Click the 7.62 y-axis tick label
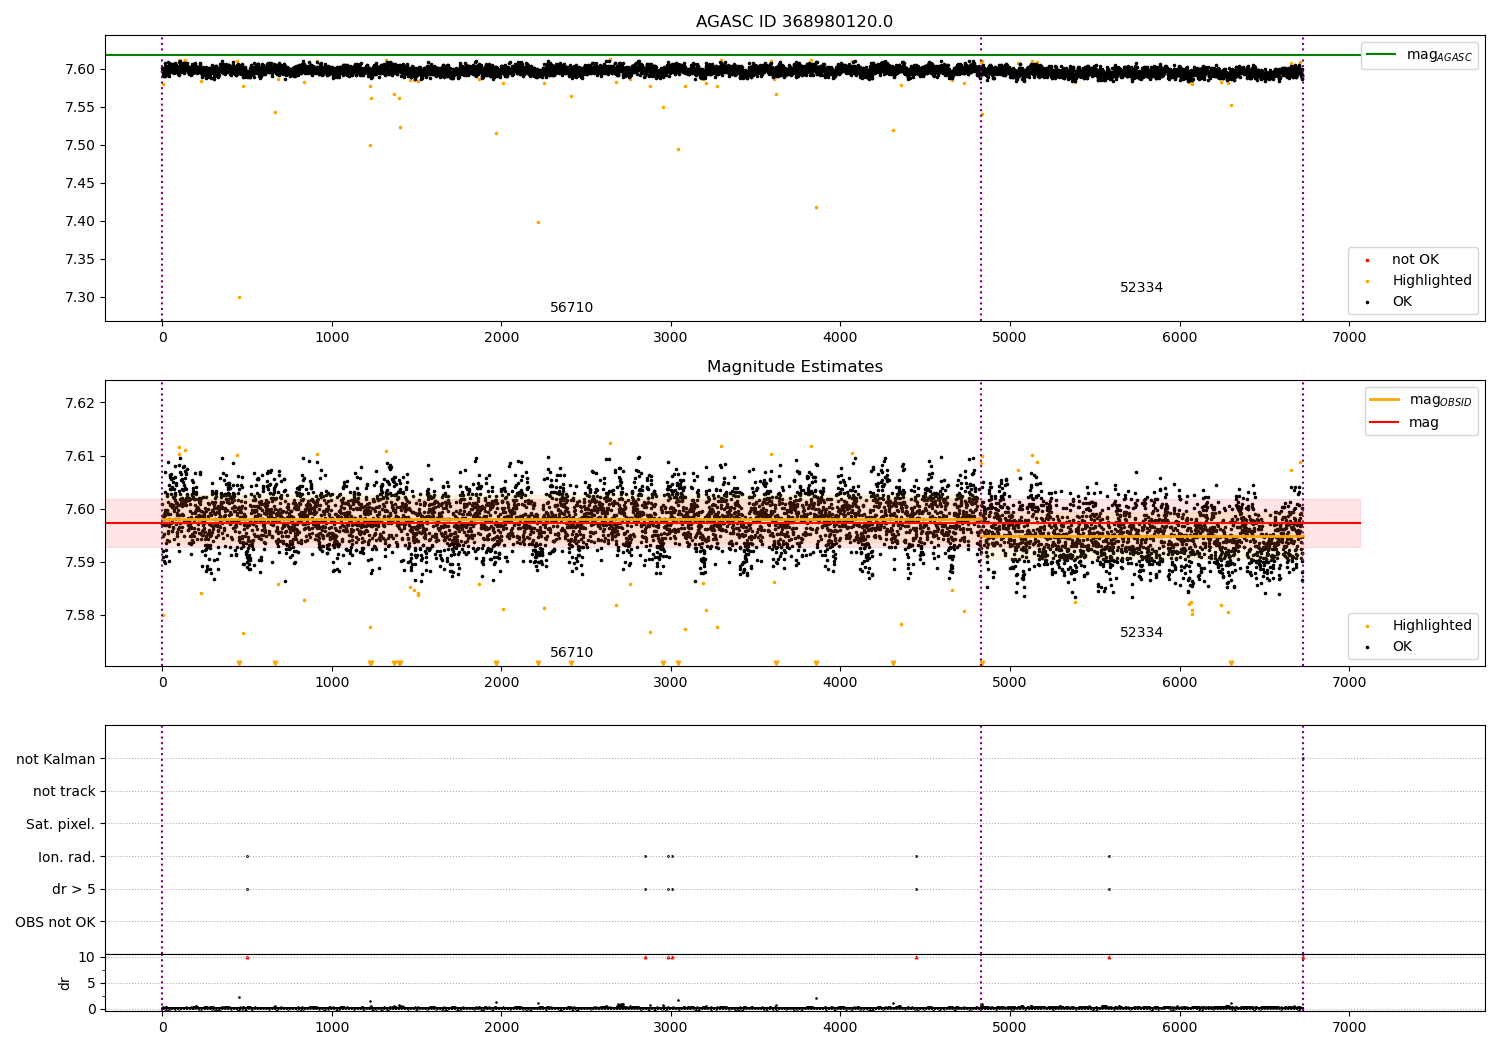 pyautogui.click(x=79, y=403)
